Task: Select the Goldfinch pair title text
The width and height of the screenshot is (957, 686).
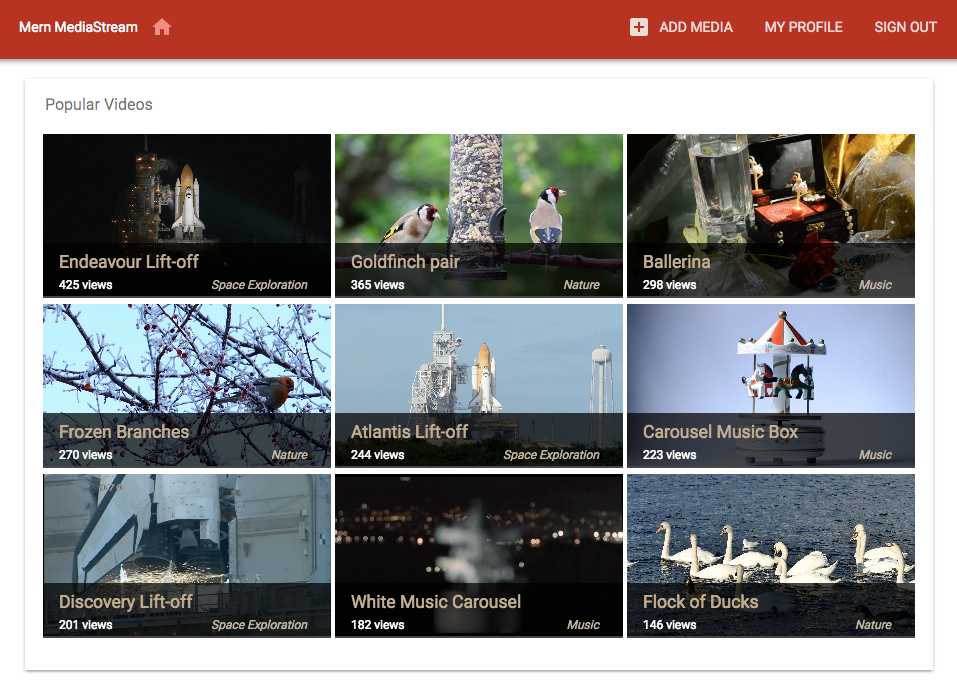Action: pos(405,262)
